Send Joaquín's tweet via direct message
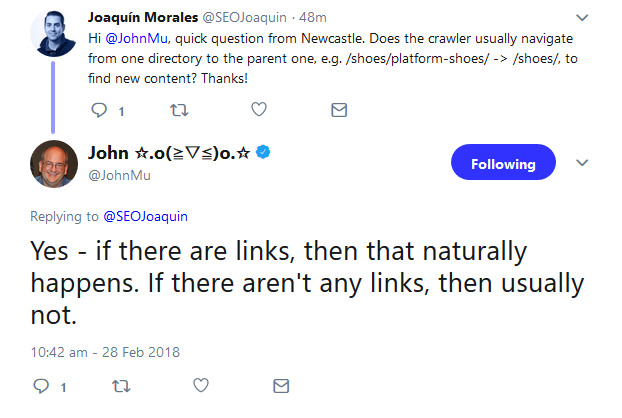 pyautogui.click(x=338, y=110)
